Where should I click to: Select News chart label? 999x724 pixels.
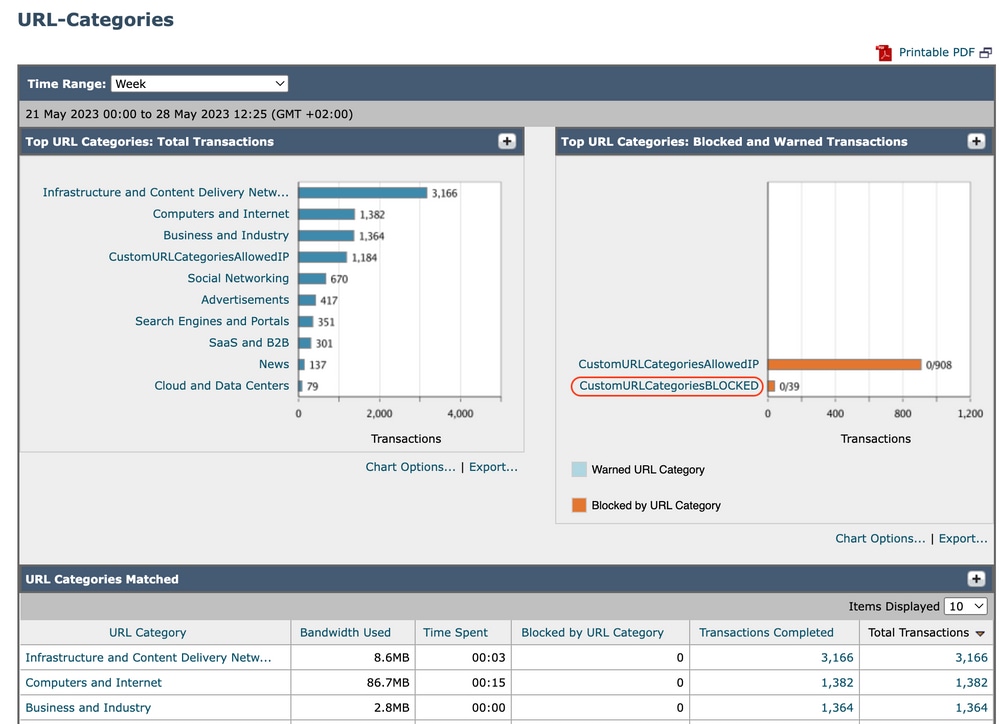point(273,364)
